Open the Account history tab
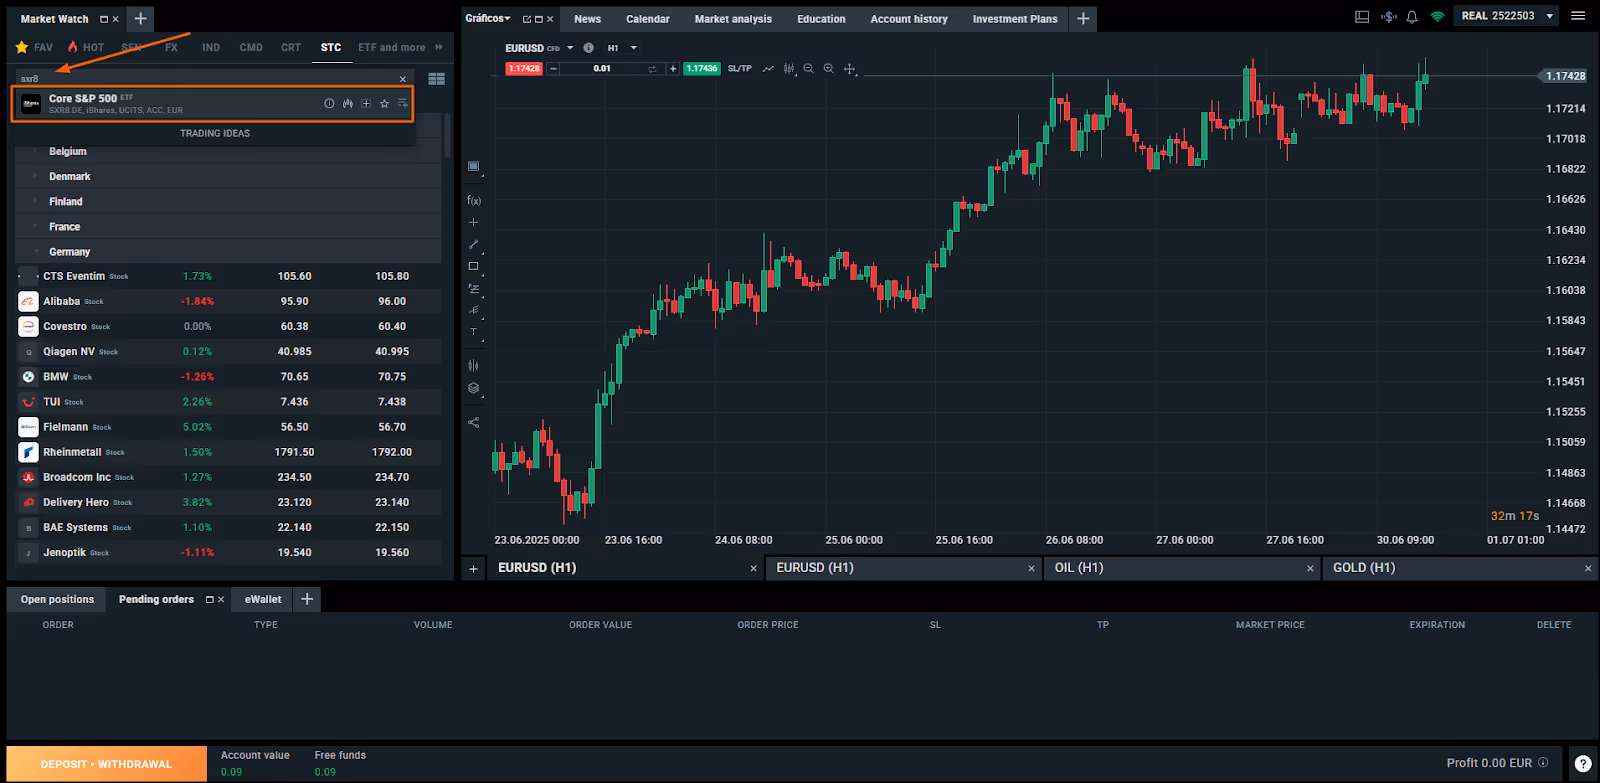 point(909,19)
